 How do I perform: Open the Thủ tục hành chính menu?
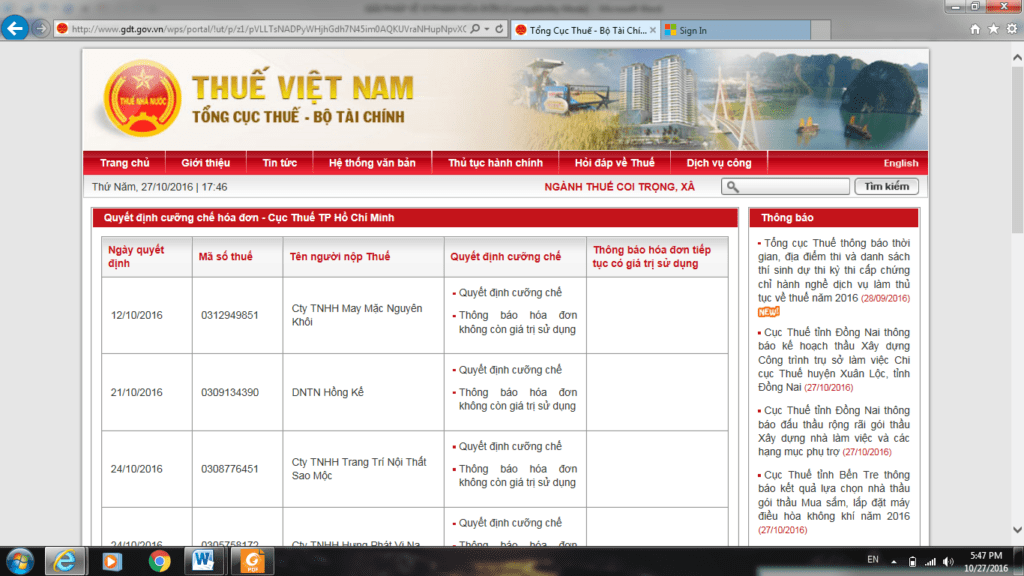pyautogui.click(x=495, y=163)
